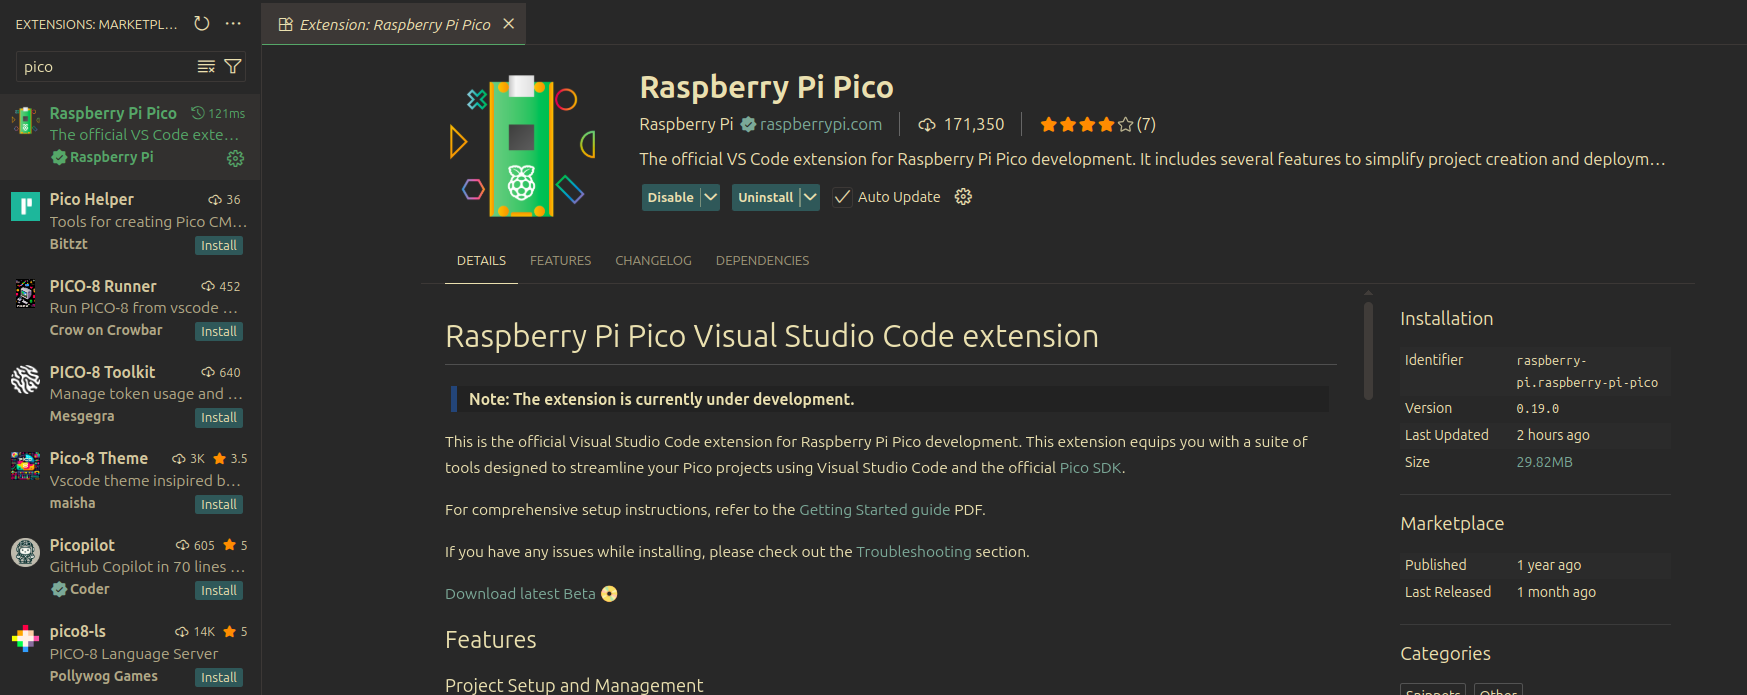Expand the Uninstall button dropdown arrow
Image resolution: width=1747 pixels, height=695 pixels.
click(809, 197)
